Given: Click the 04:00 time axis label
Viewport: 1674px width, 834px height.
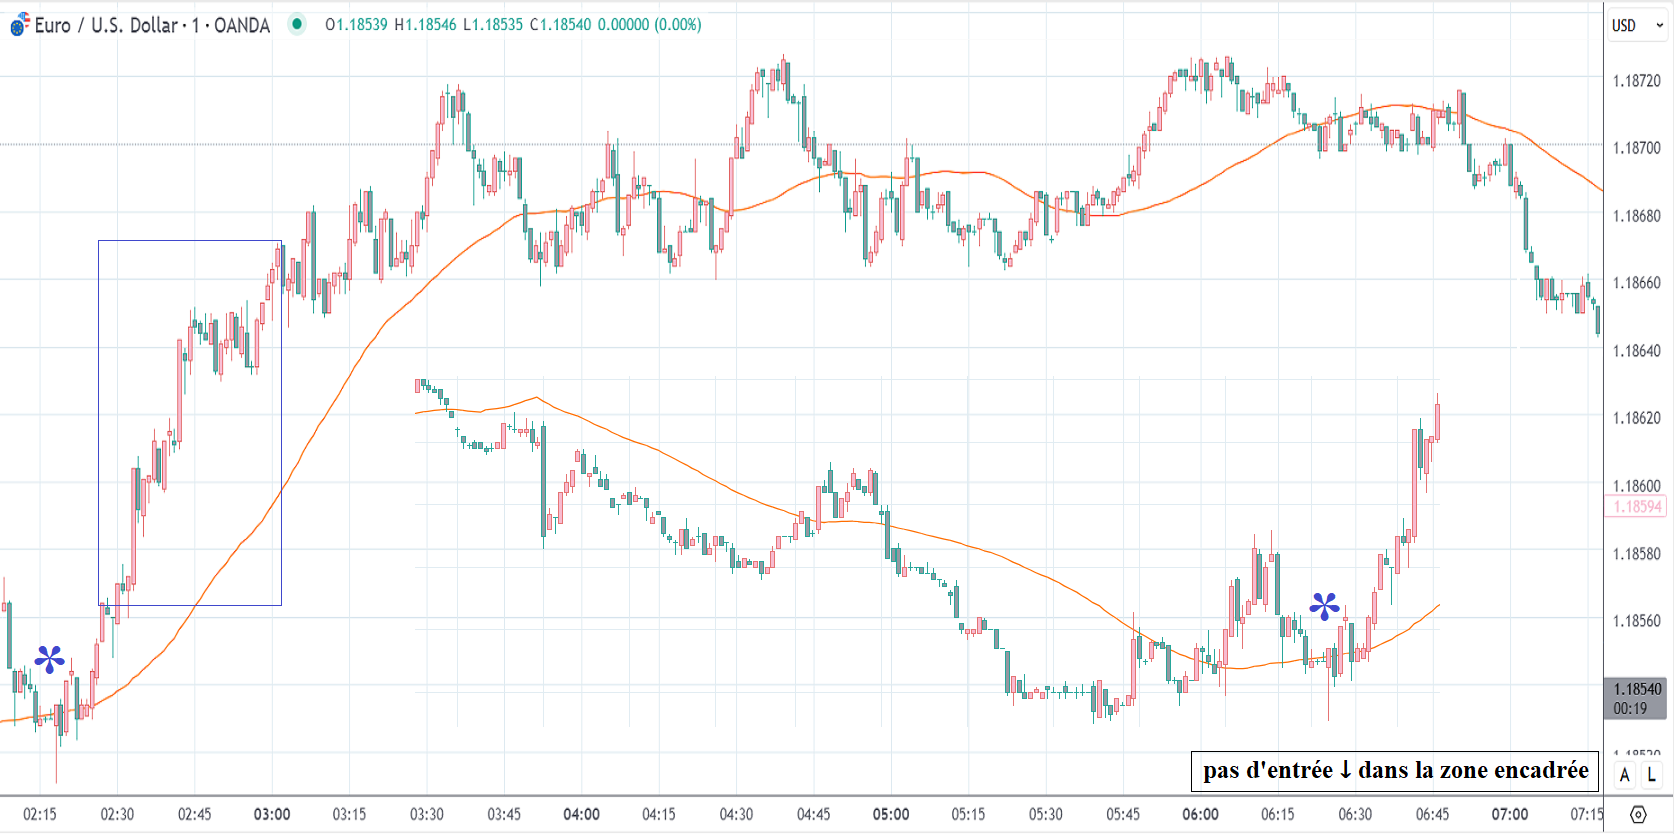Looking at the screenshot, I should [581, 814].
